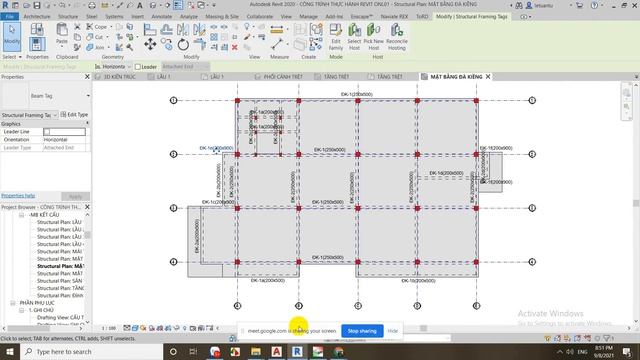Click the Cope geometry tool
The image size is (640, 360).
tap(97, 27)
